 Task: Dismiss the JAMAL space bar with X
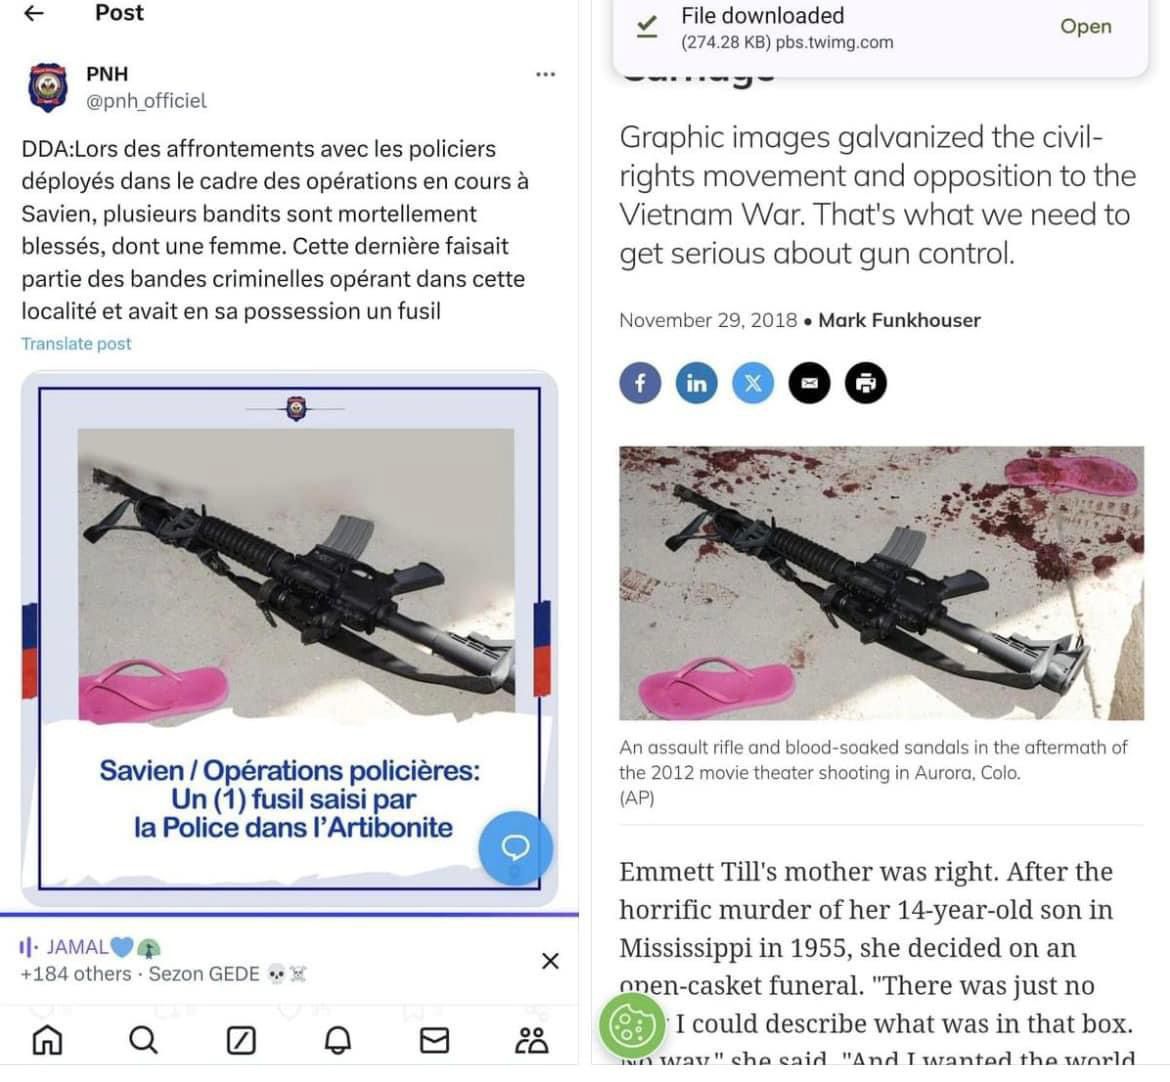click(x=550, y=961)
